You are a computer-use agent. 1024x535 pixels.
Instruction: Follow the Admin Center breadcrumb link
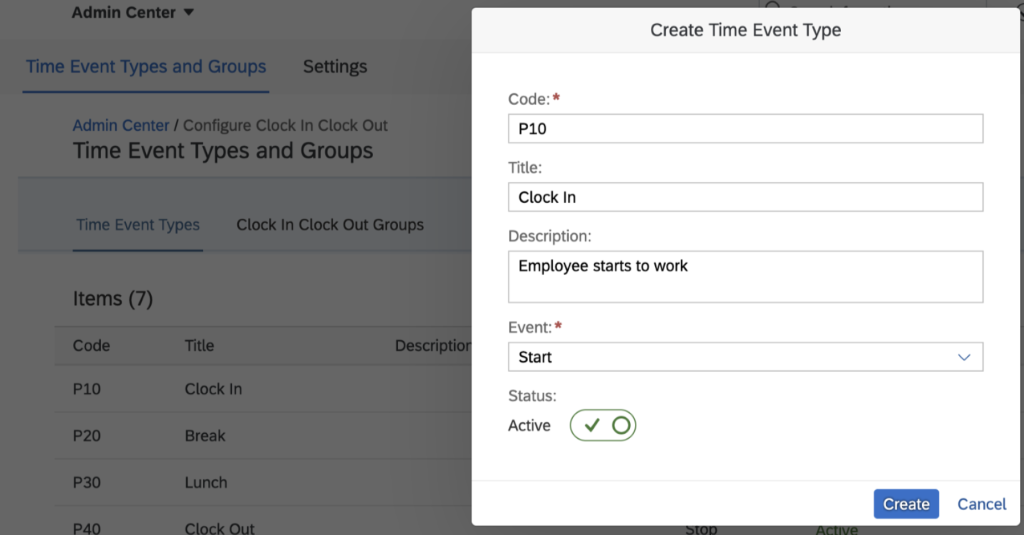click(x=121, y=125)
